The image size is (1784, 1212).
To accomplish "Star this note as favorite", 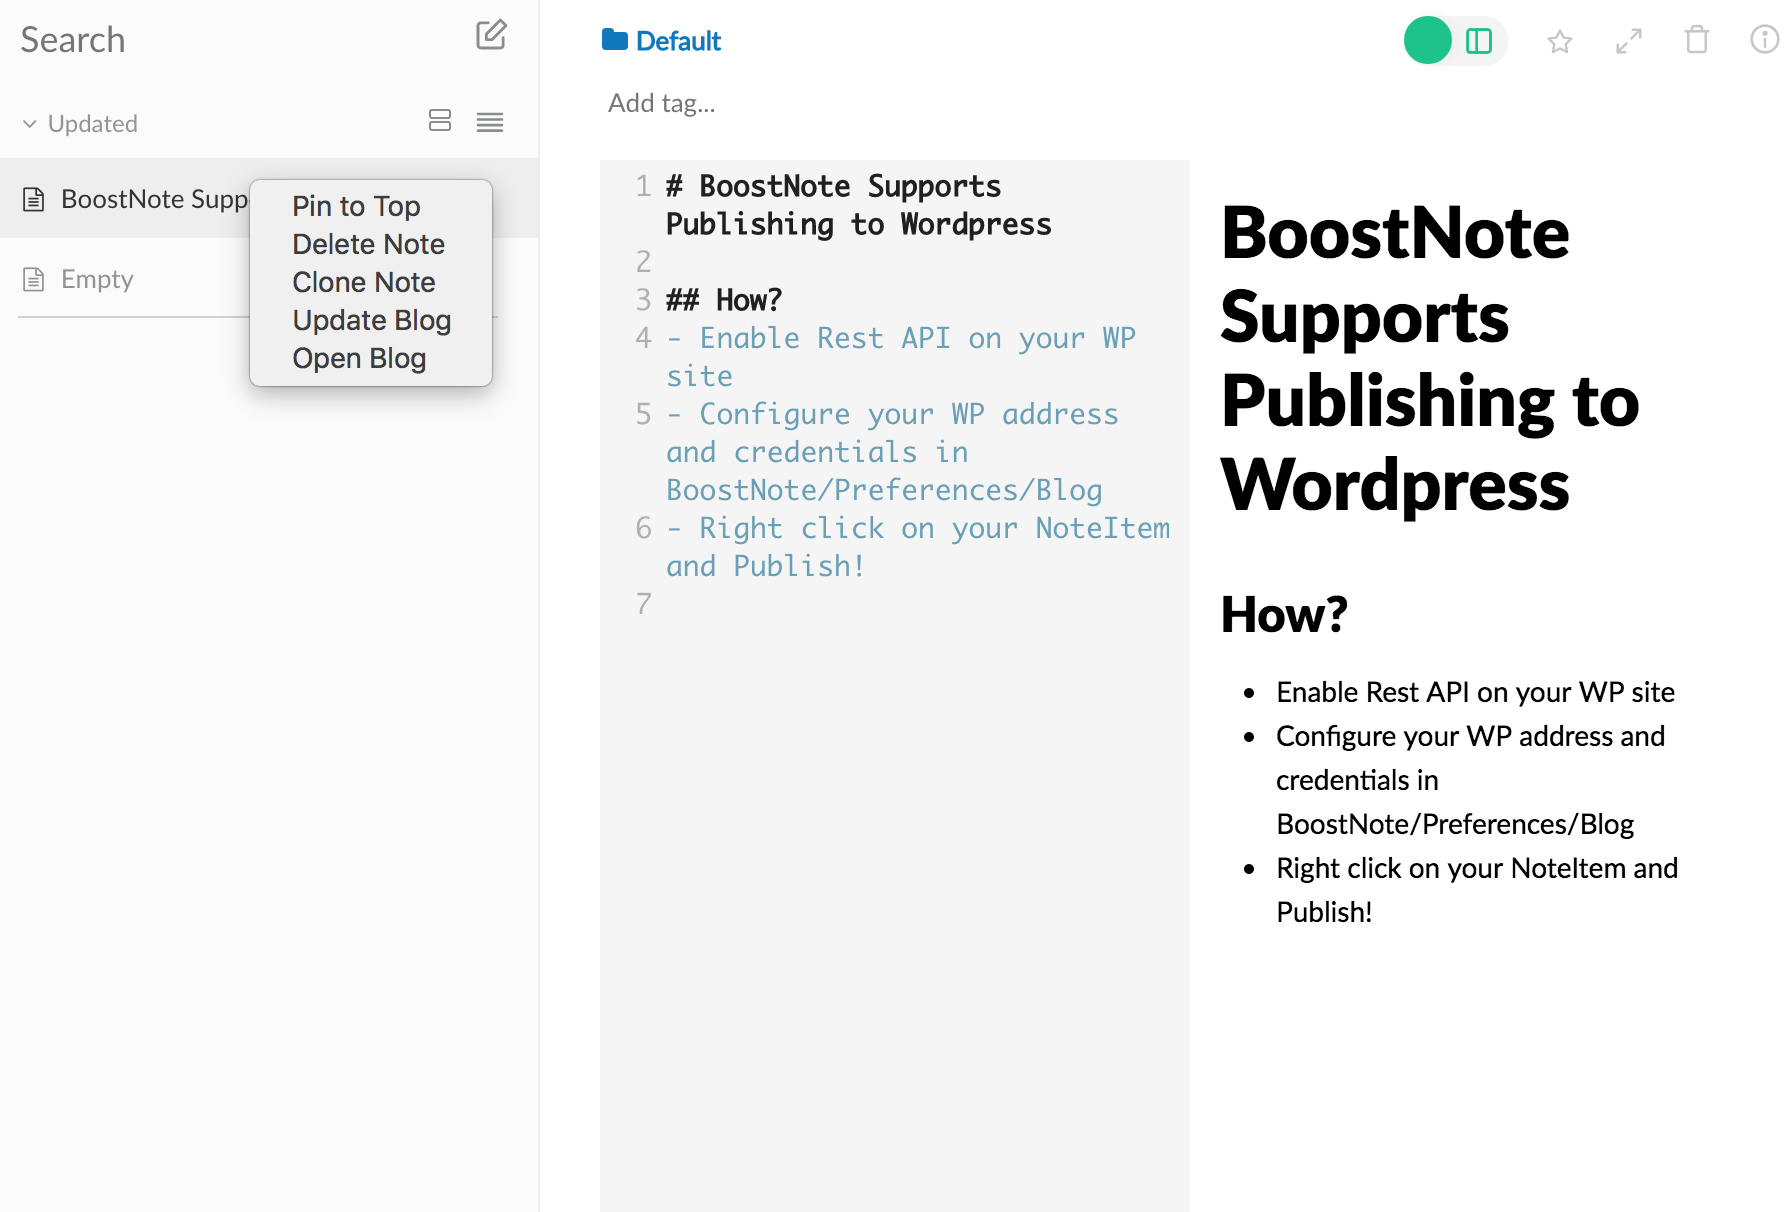I will 1560,41.
